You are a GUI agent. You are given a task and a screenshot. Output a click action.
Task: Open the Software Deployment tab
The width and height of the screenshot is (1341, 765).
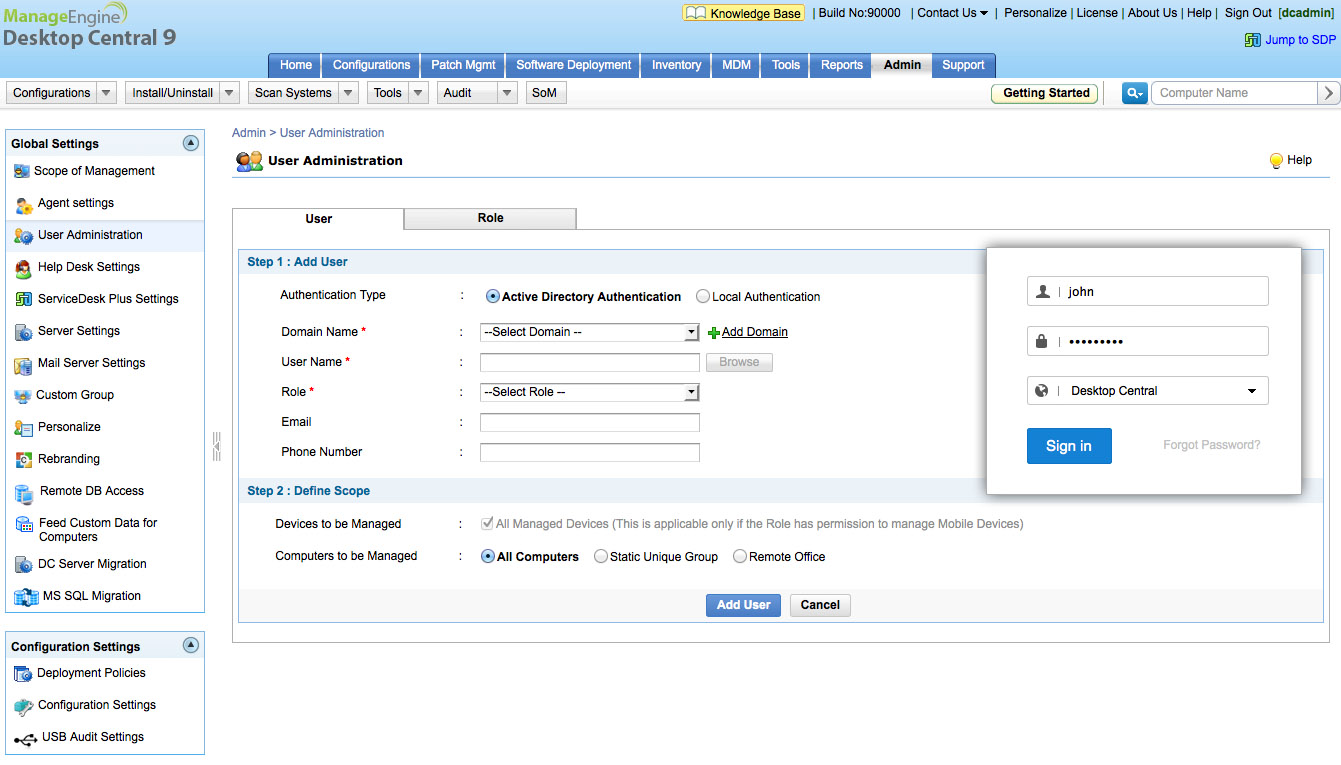pyautogui.click(x=574, y=65)
